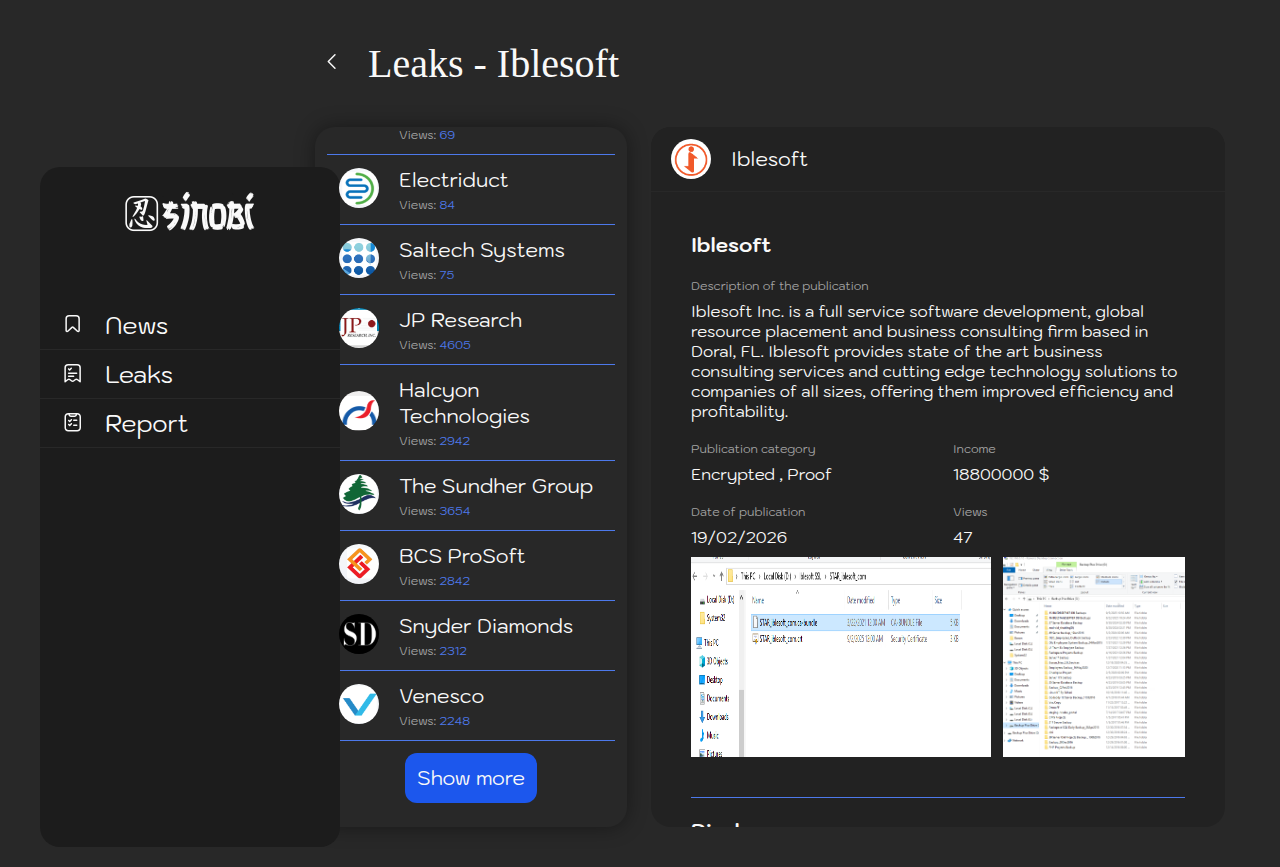
Task: Click the Electriduct logo in the list
Action: pos(359,188)
